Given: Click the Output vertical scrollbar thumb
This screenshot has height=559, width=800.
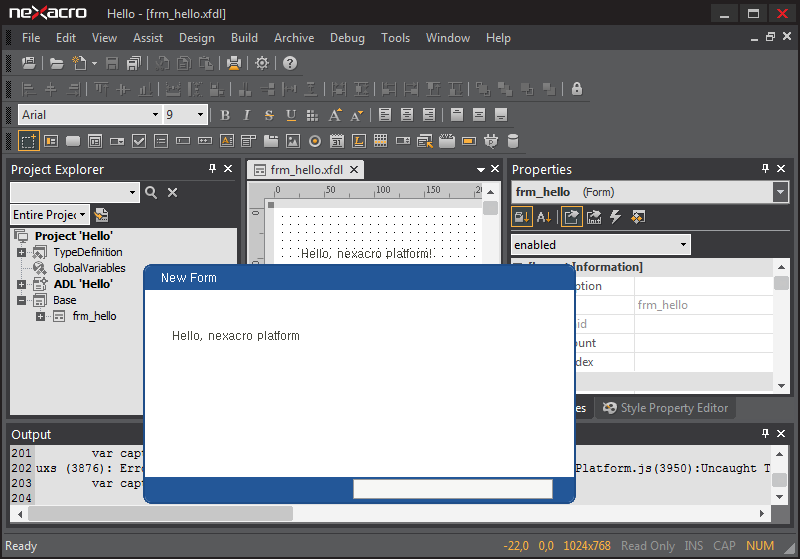Looking at the screenshot, I should click(779, 480).
